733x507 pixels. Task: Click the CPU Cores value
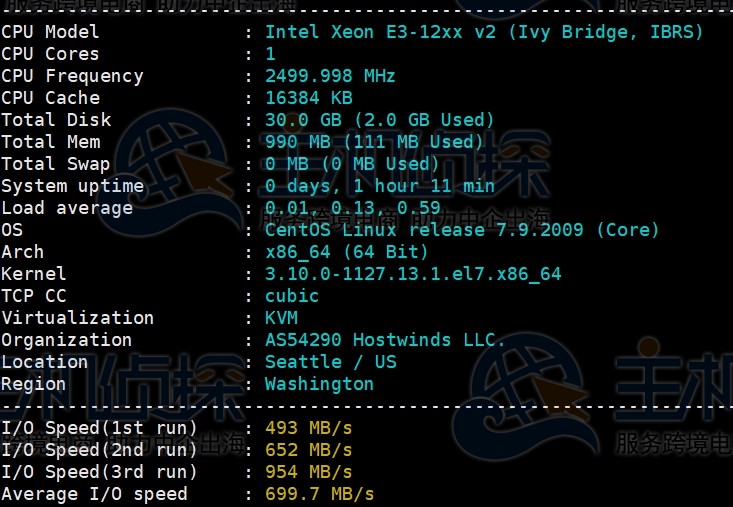click(x=270, y=54)
